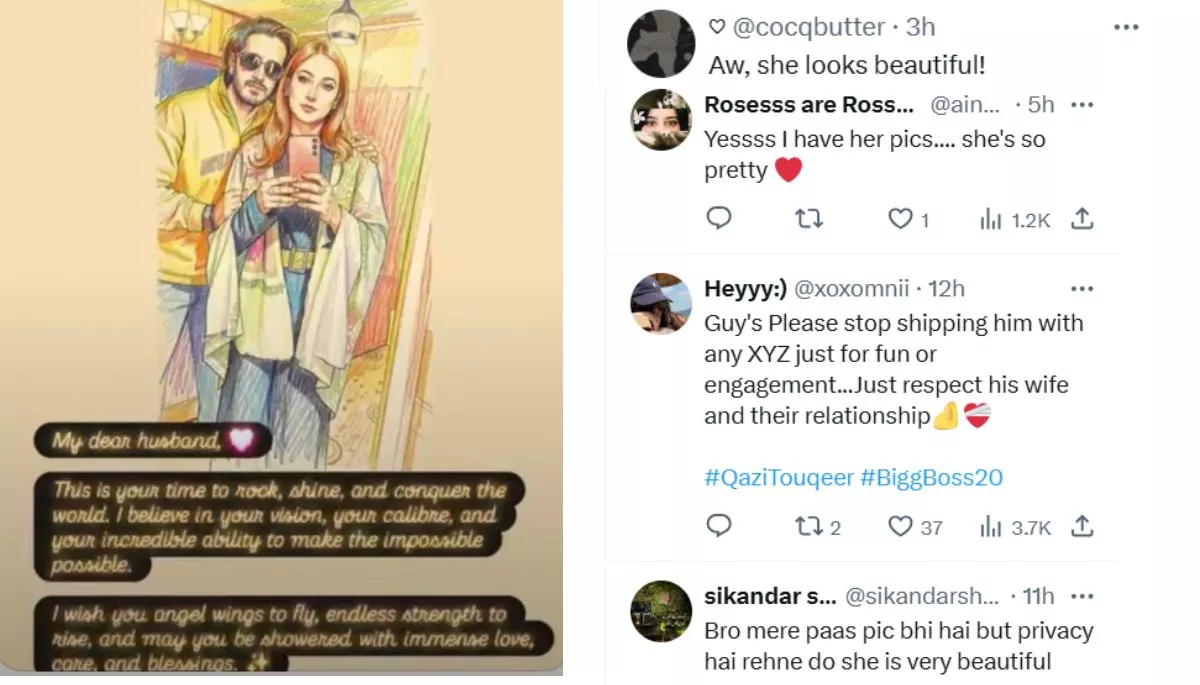The image size is (1200, 685).
Task: Open more options for Heyyy:) tweet
Action: pyautogui.click(x=1082, y=288)
